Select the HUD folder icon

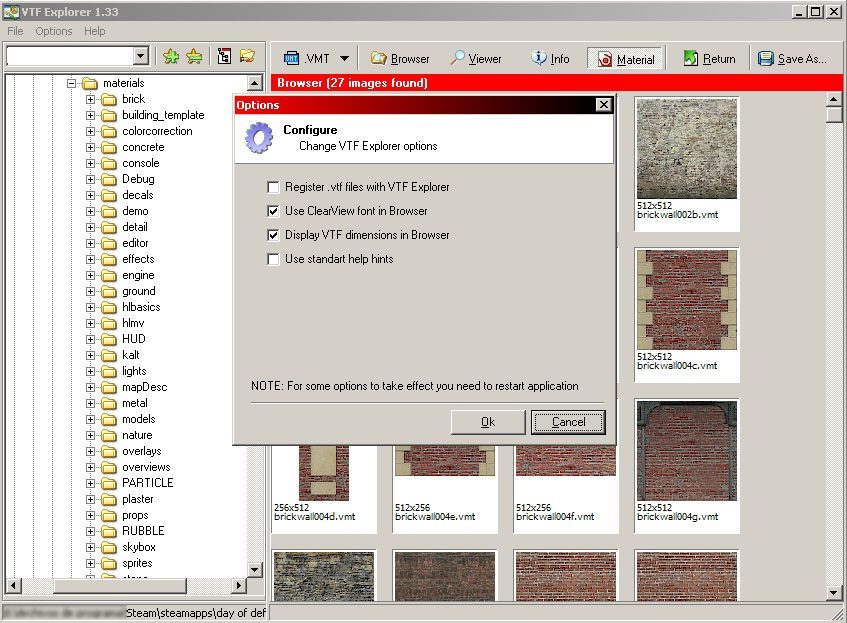(x=109, y=339)
